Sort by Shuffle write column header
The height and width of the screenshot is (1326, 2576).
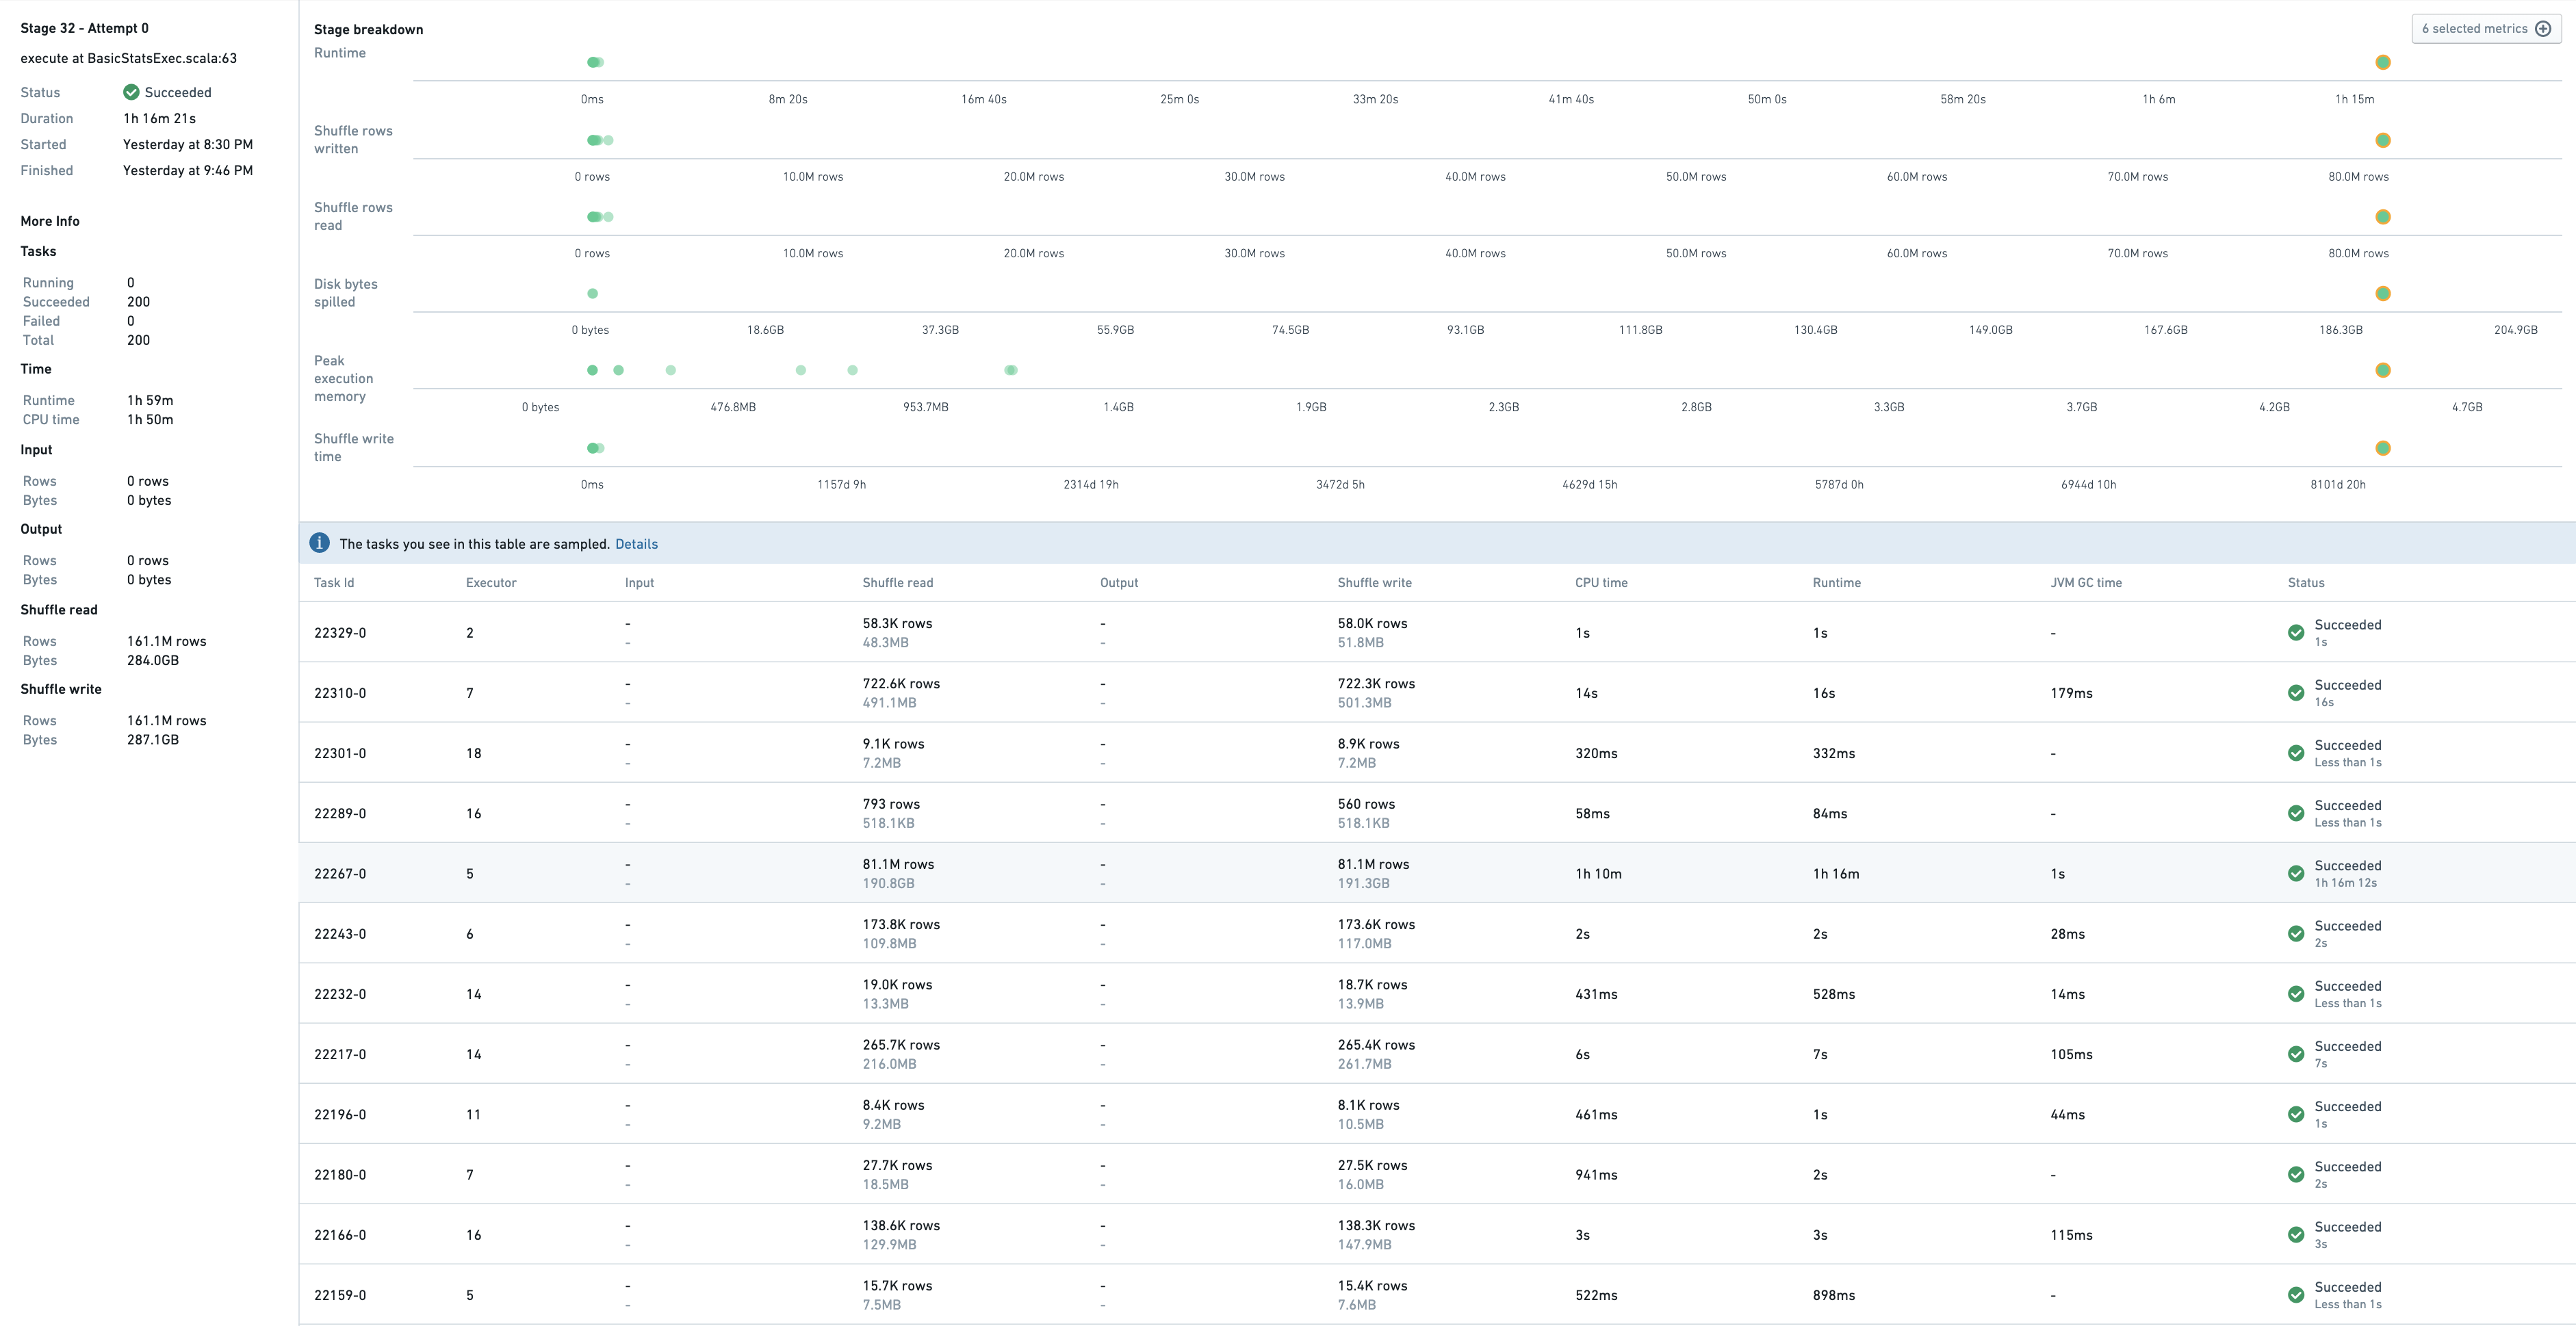1375,583
